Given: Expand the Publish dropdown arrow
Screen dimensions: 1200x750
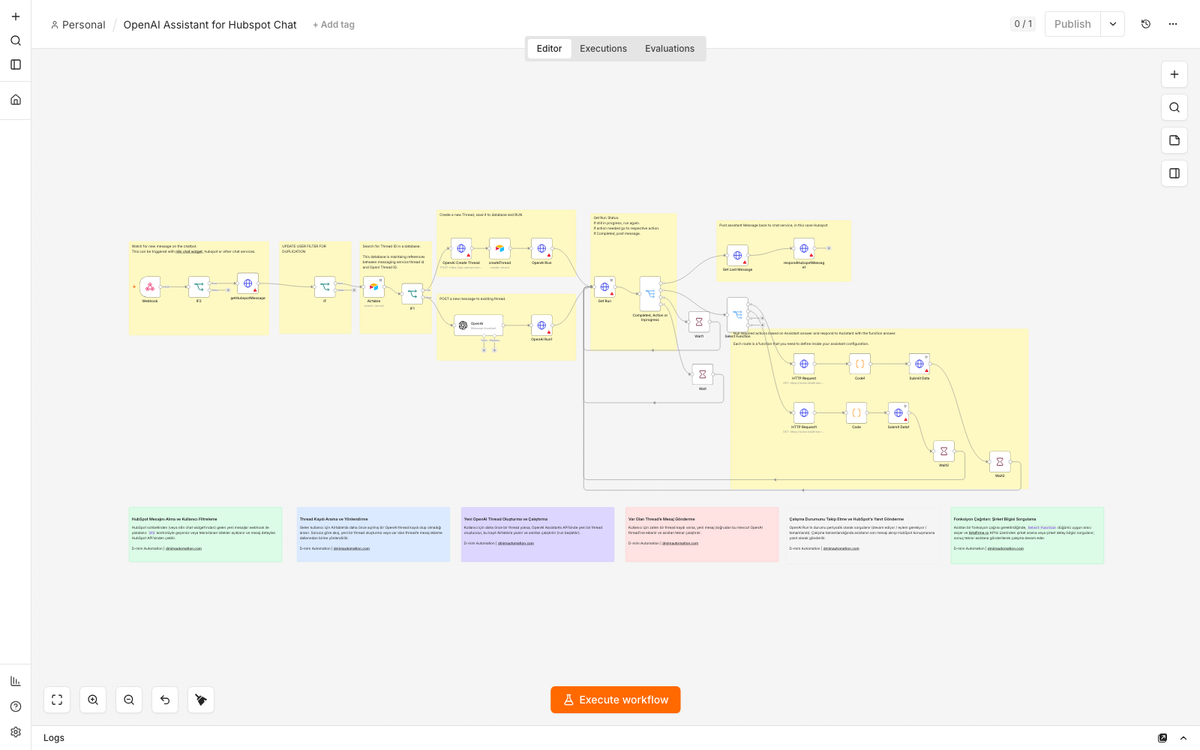Looking at the screenshot, I should point(1113,24).
